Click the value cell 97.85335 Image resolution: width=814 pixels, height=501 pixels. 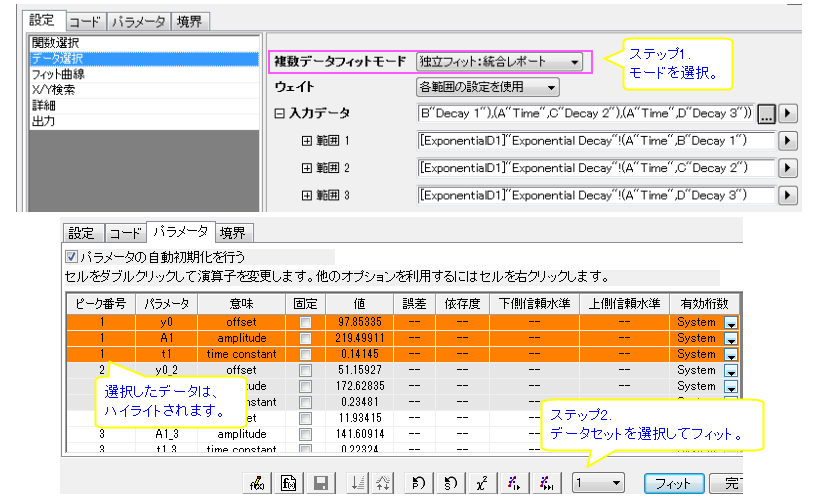(359, 322)
